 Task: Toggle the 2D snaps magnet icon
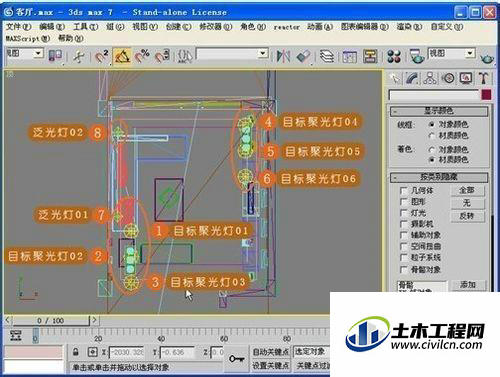pos(102,56)
